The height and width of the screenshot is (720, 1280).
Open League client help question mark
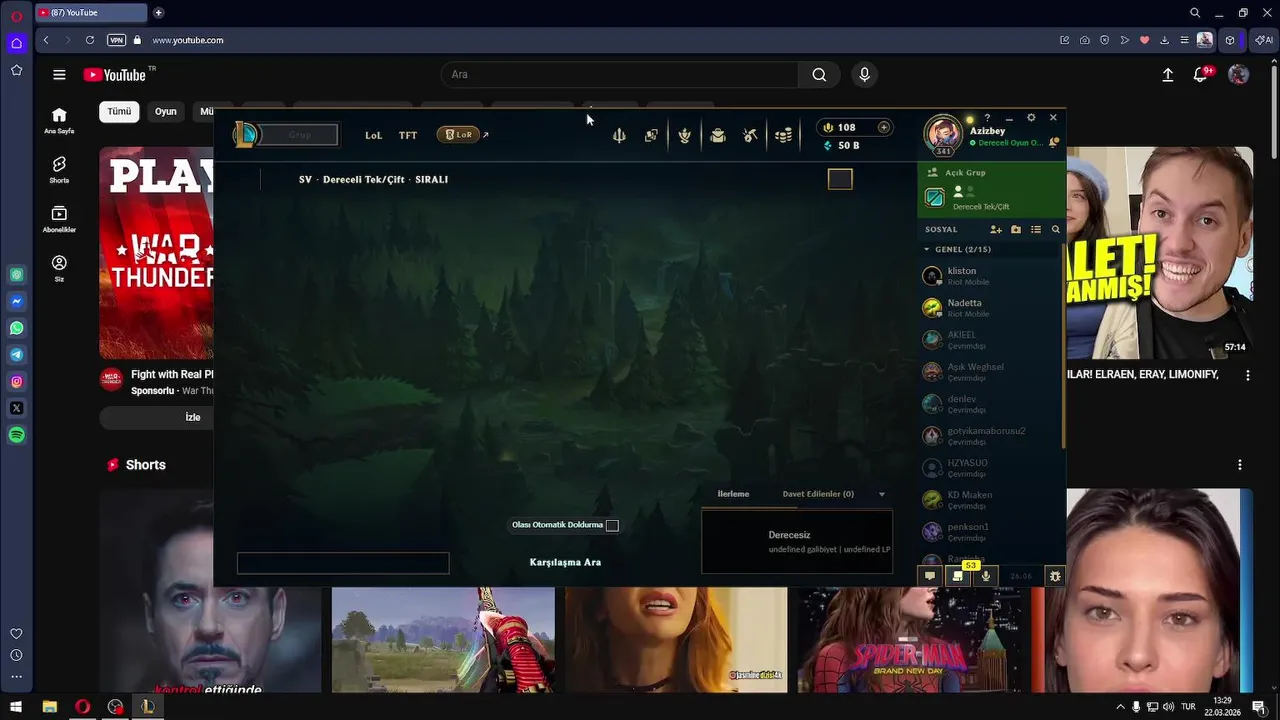[987, 118]
